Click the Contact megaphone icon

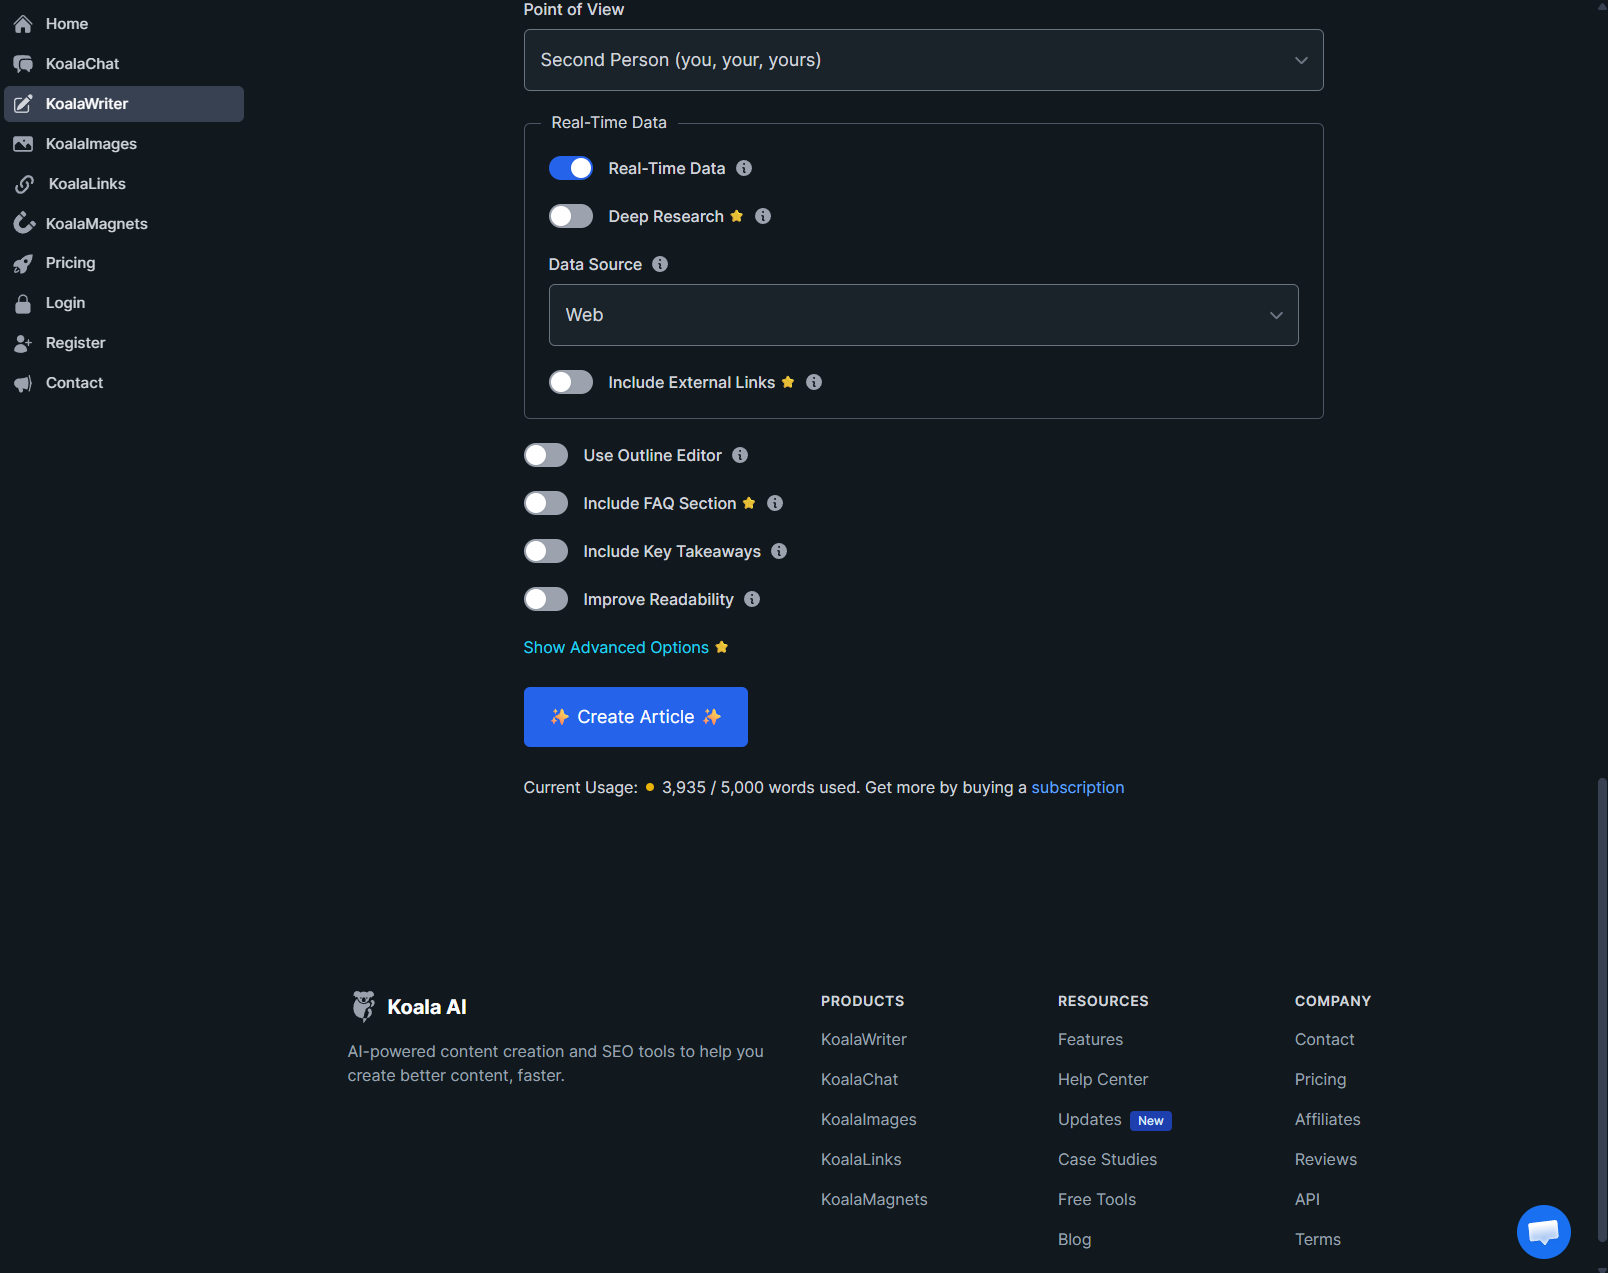[23, 383]
